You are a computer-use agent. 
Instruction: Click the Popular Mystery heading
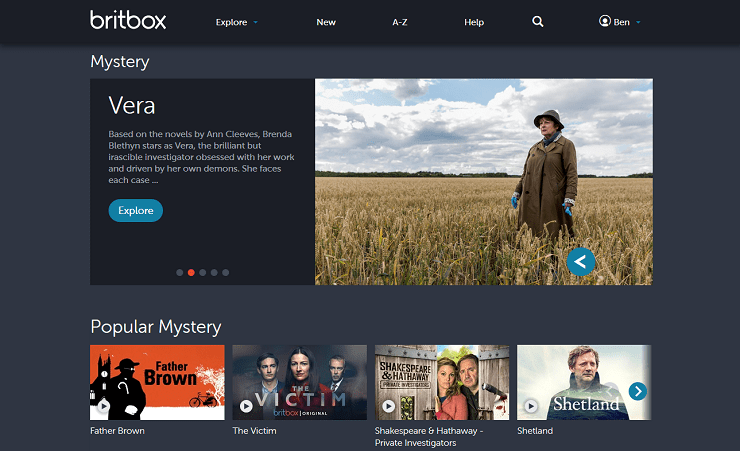(x=156, y=327)
